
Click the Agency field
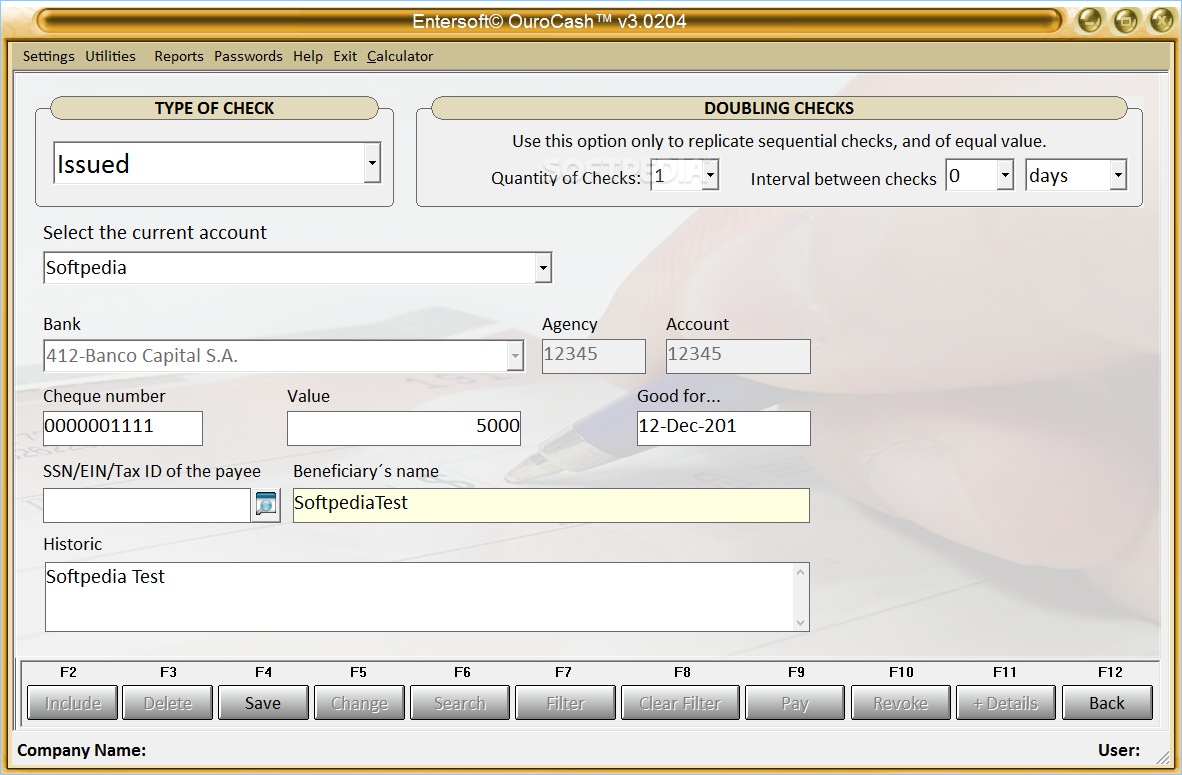(x=594, y=355)
